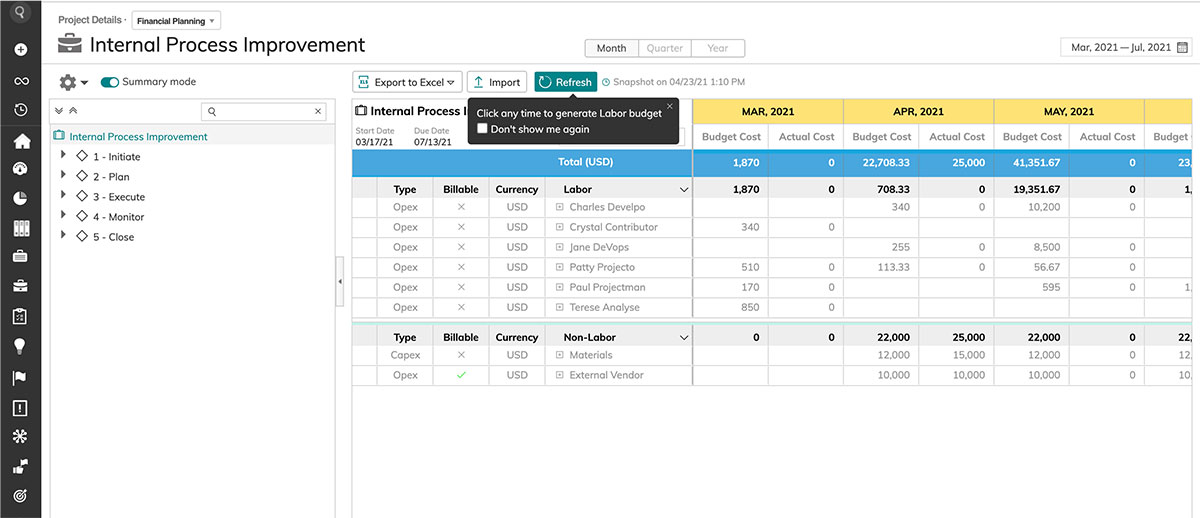This screenshot has width=1200, height=518.
Task: Click the MAR, 2021 column header
Action: click(x=768, y=112)
